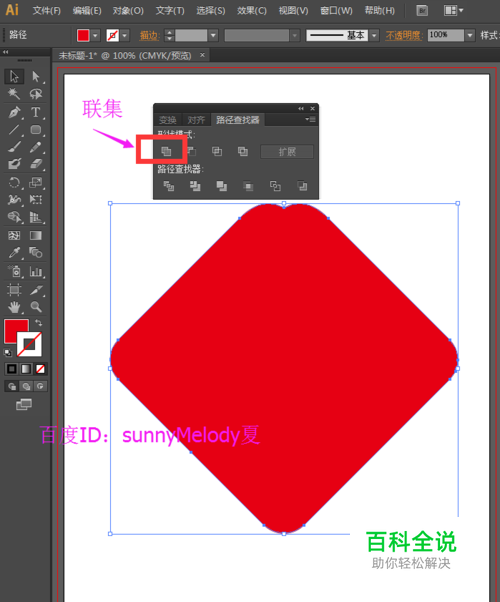Select the Blob Brush tool

coord(14,164)
